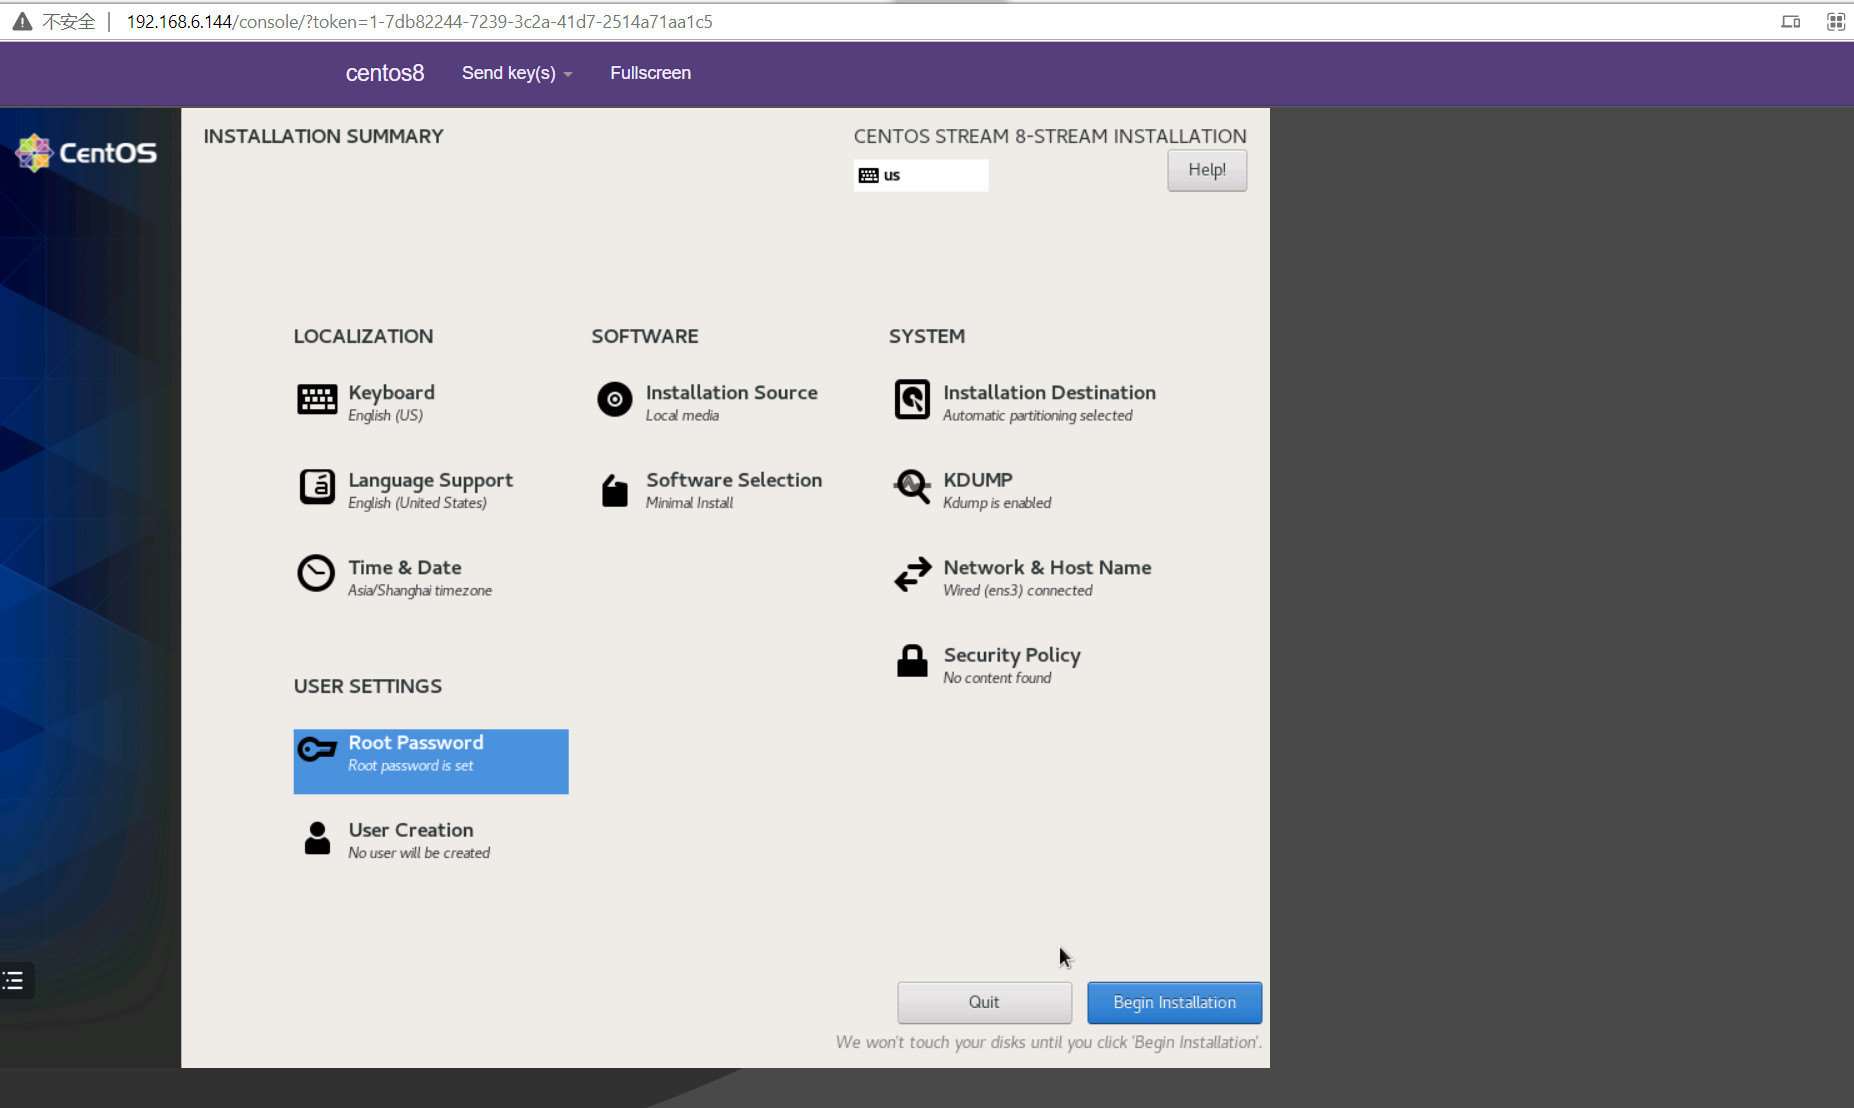Click the CENTOS STREAM 8-STREAM INSTALLATION title
Image resolution: width=1854 pixels, height=1108 pixels.
(x=1050, y=136)
